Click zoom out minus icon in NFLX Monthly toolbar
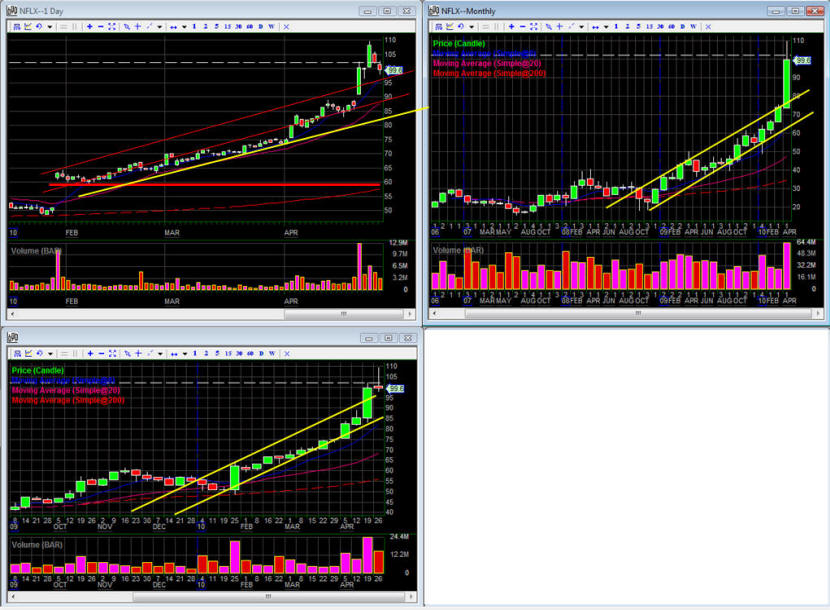The width and height of the screenshot is (830, 610). [x=522, y=26]
